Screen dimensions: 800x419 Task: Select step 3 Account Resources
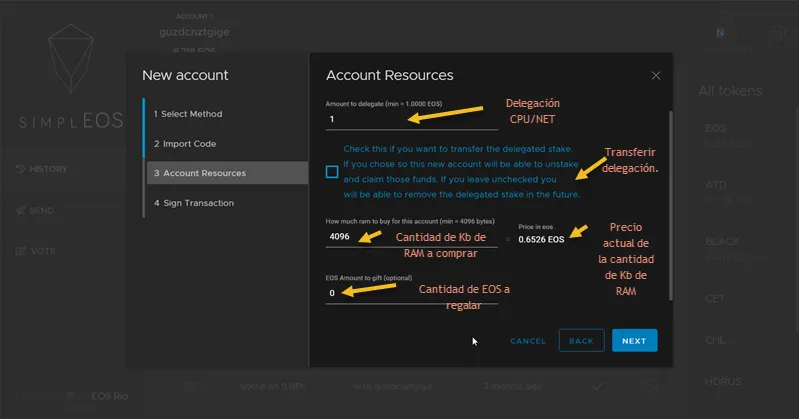227,173
